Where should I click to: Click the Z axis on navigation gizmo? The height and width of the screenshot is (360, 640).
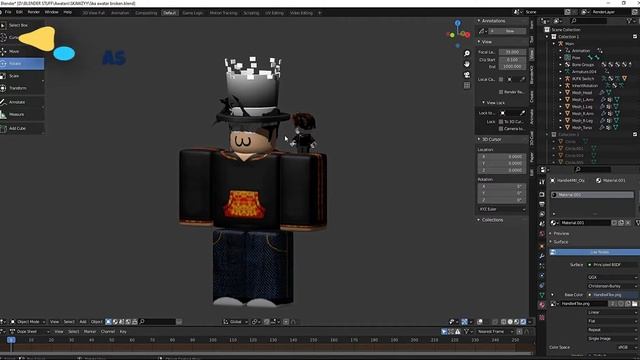pyautogui.click(x=458, y=23)
